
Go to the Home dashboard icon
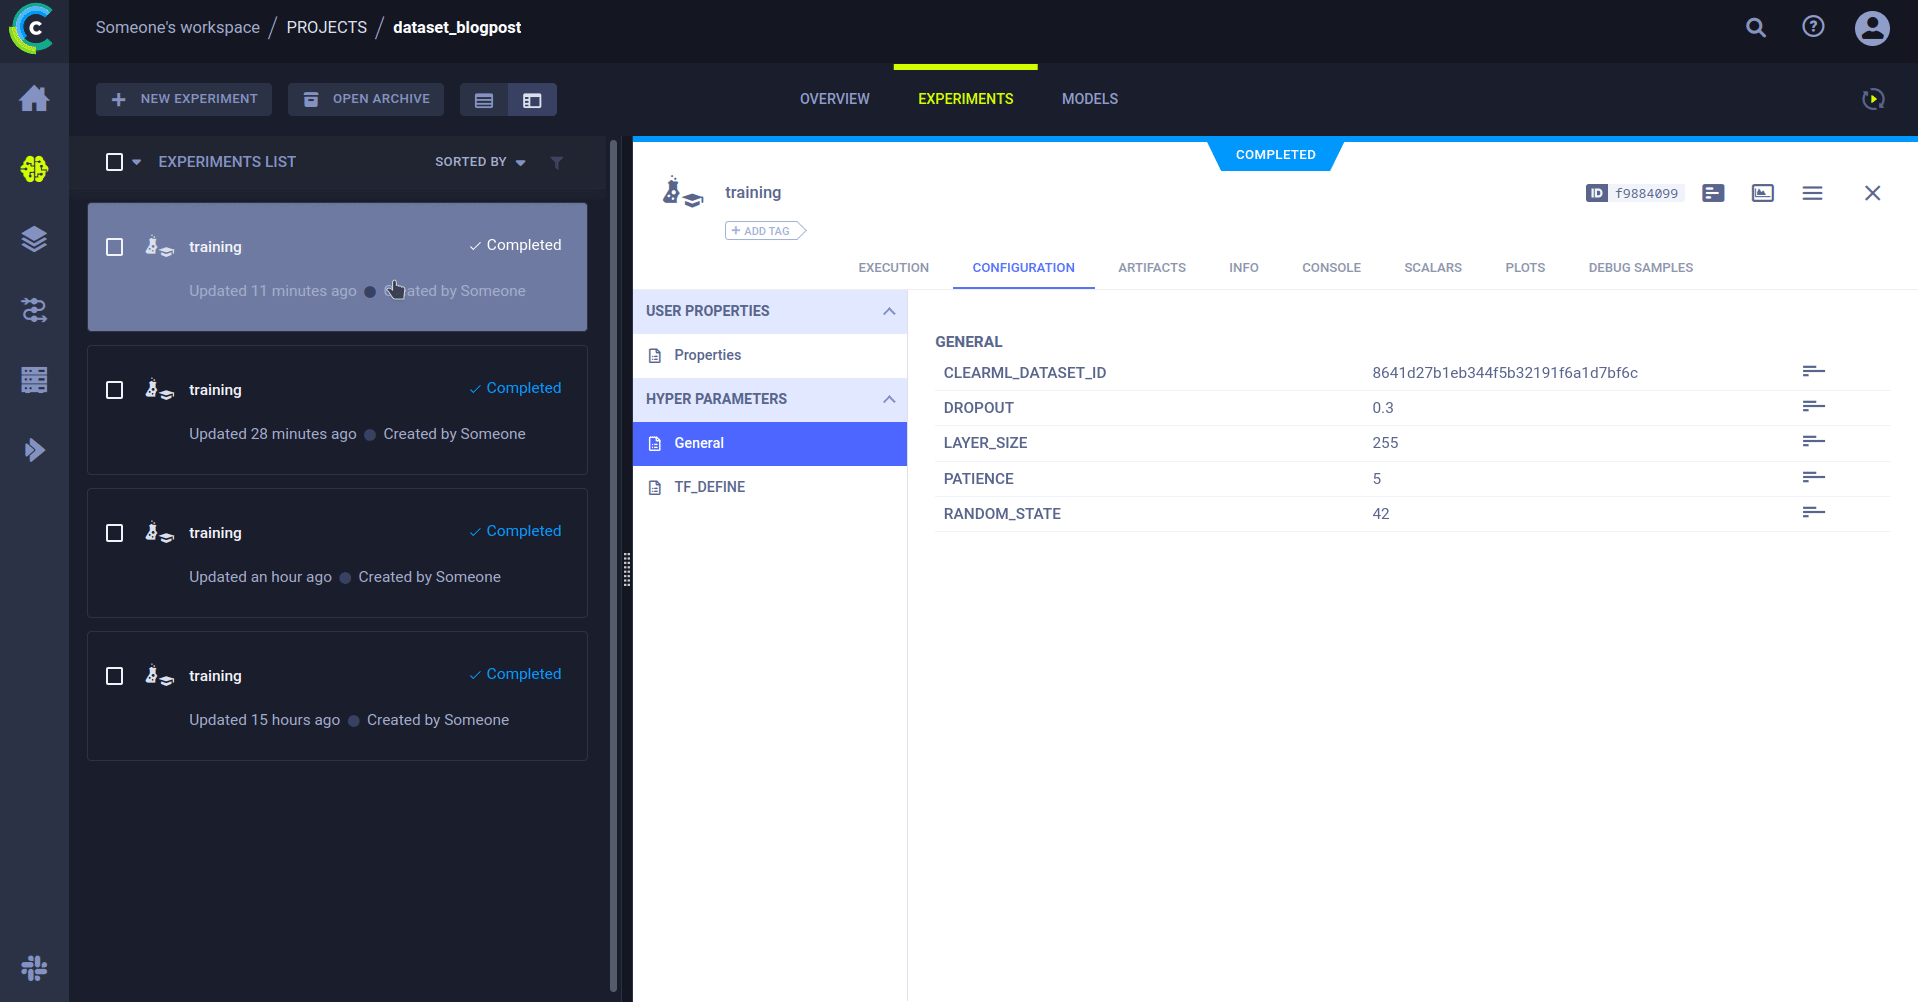click(x=34, y=99)
